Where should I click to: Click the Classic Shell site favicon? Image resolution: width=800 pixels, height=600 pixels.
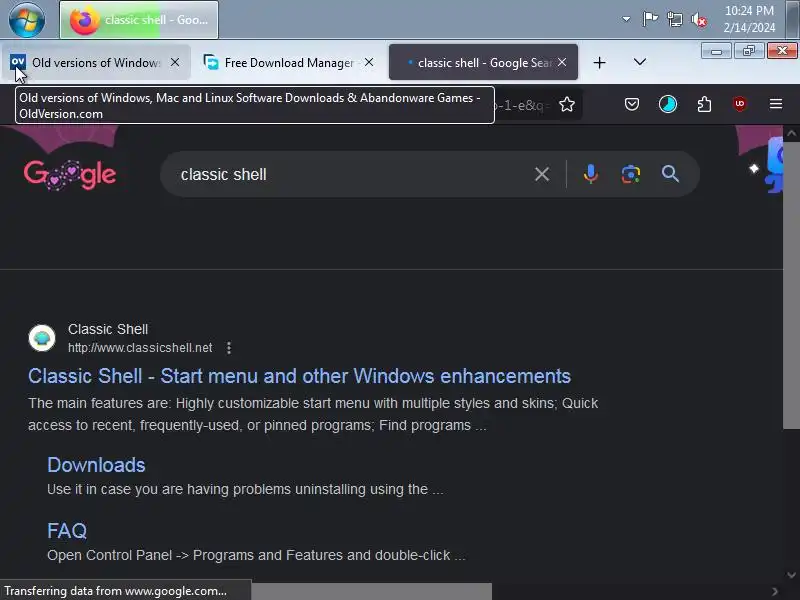coord(42,338)
